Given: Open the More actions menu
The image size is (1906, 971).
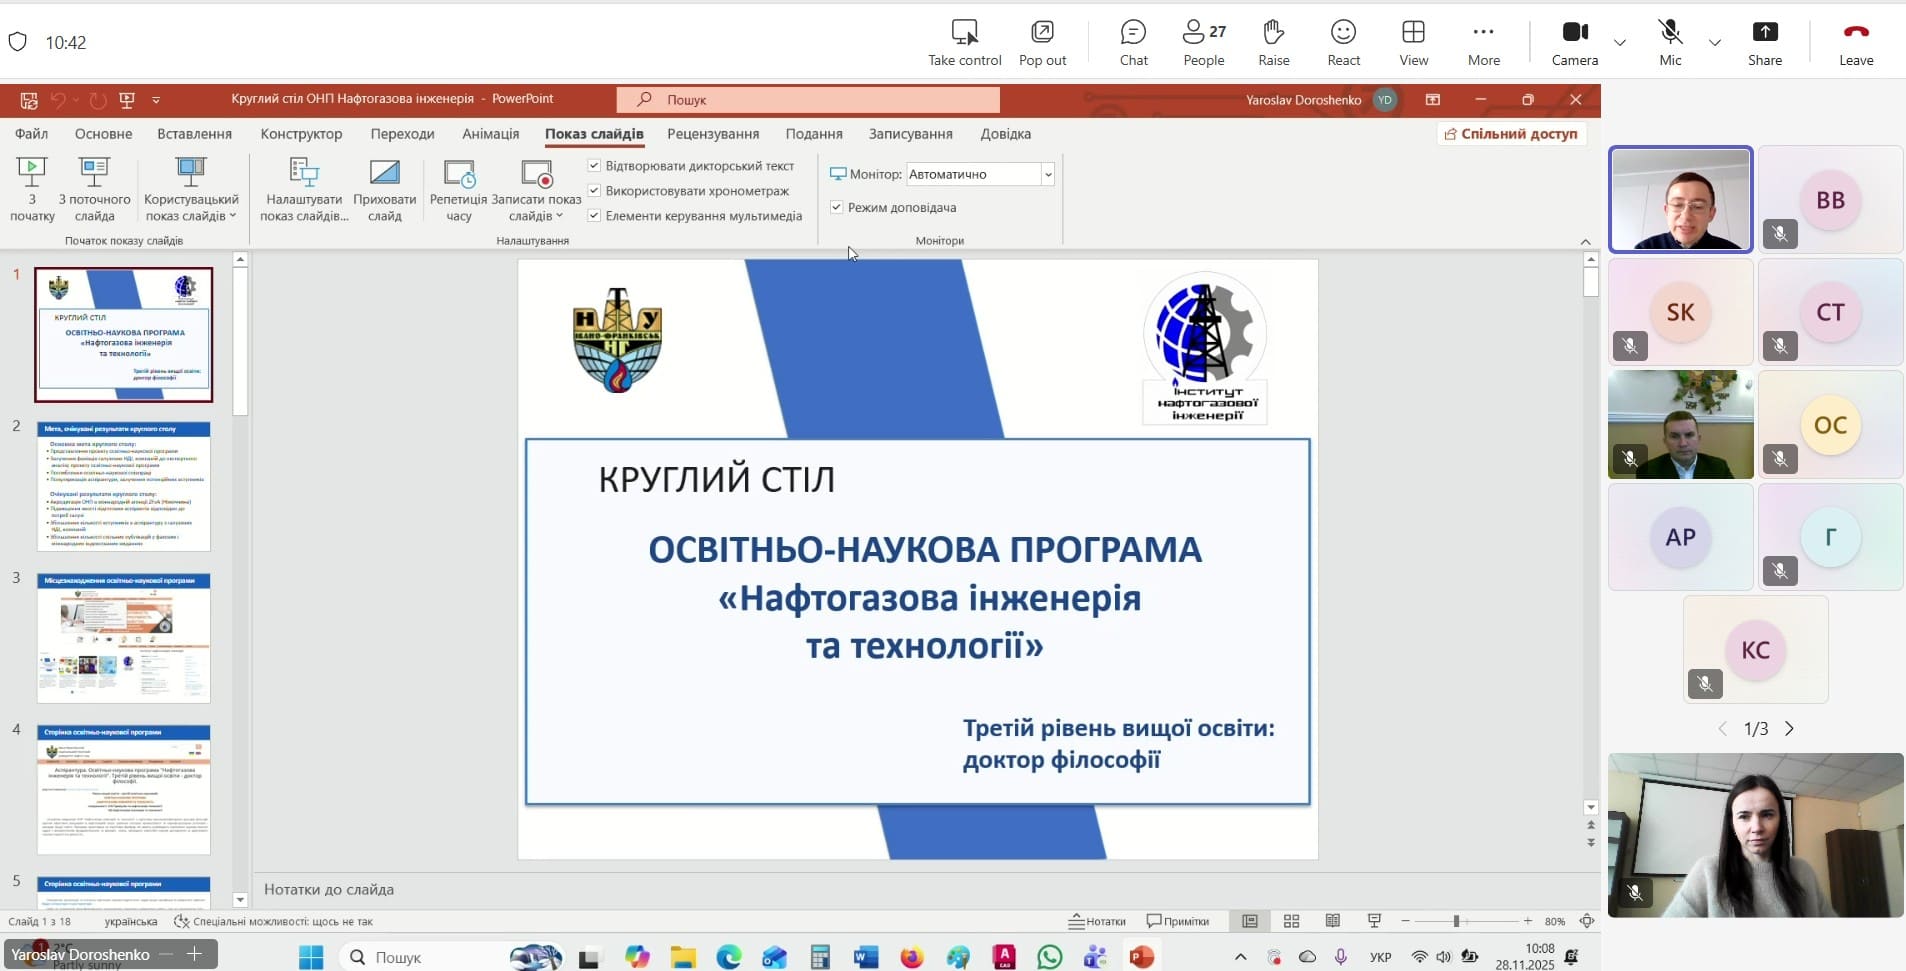Looking at the screenshot, I should (x=1483, y=43).
